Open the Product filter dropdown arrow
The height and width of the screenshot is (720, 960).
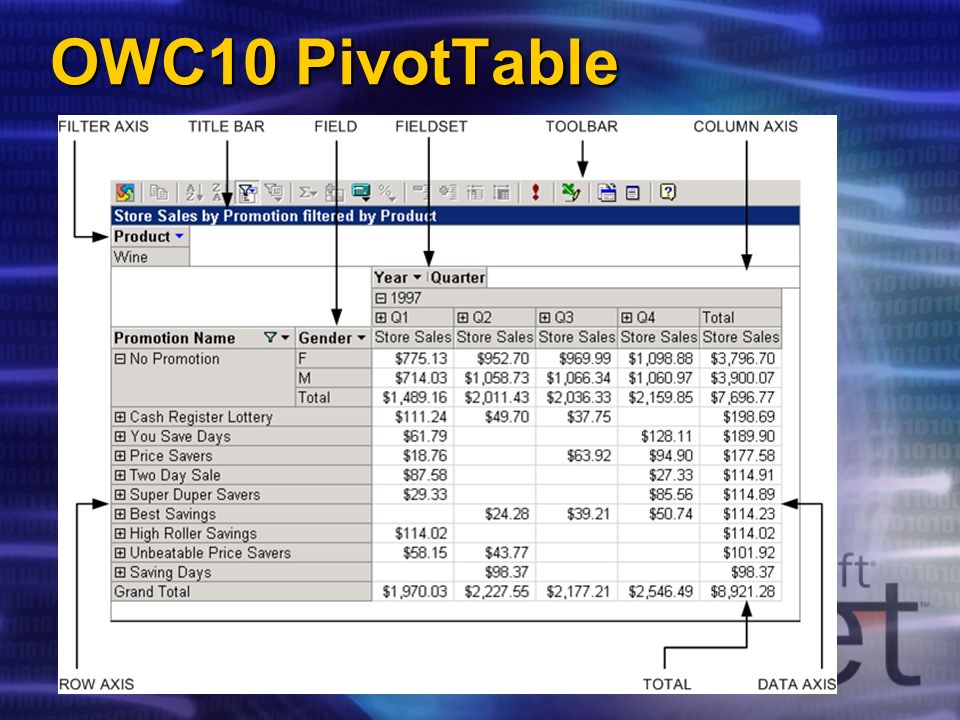tap(179, 236)
